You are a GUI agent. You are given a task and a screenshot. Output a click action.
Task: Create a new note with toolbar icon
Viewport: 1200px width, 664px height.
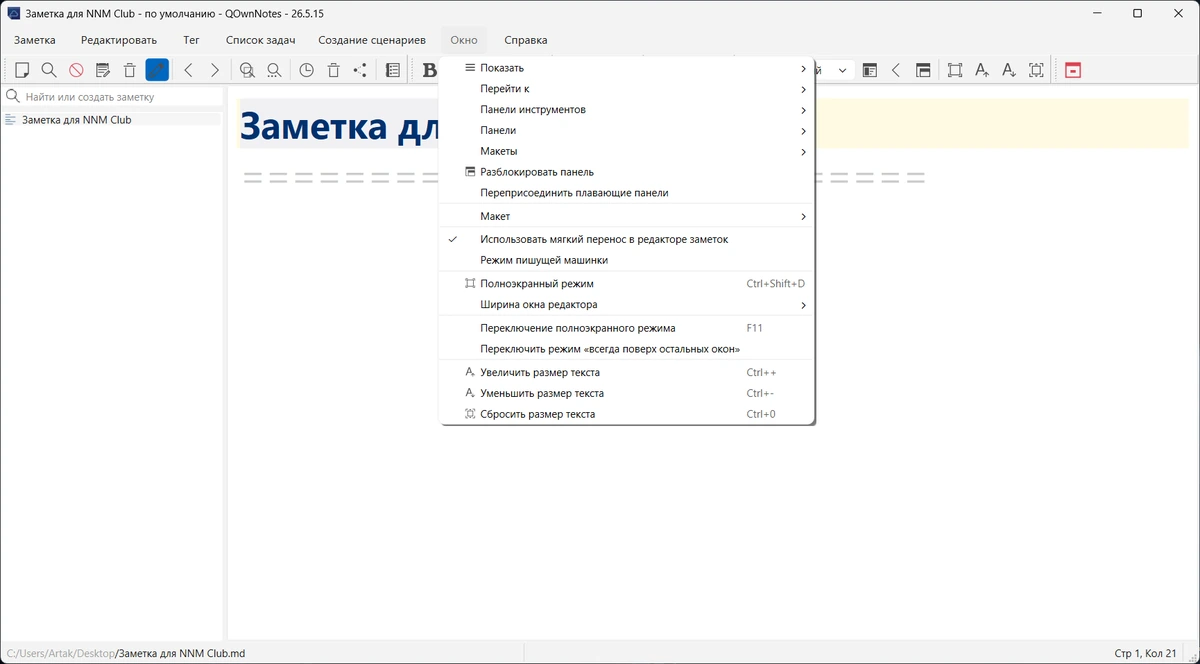point(22,70)
